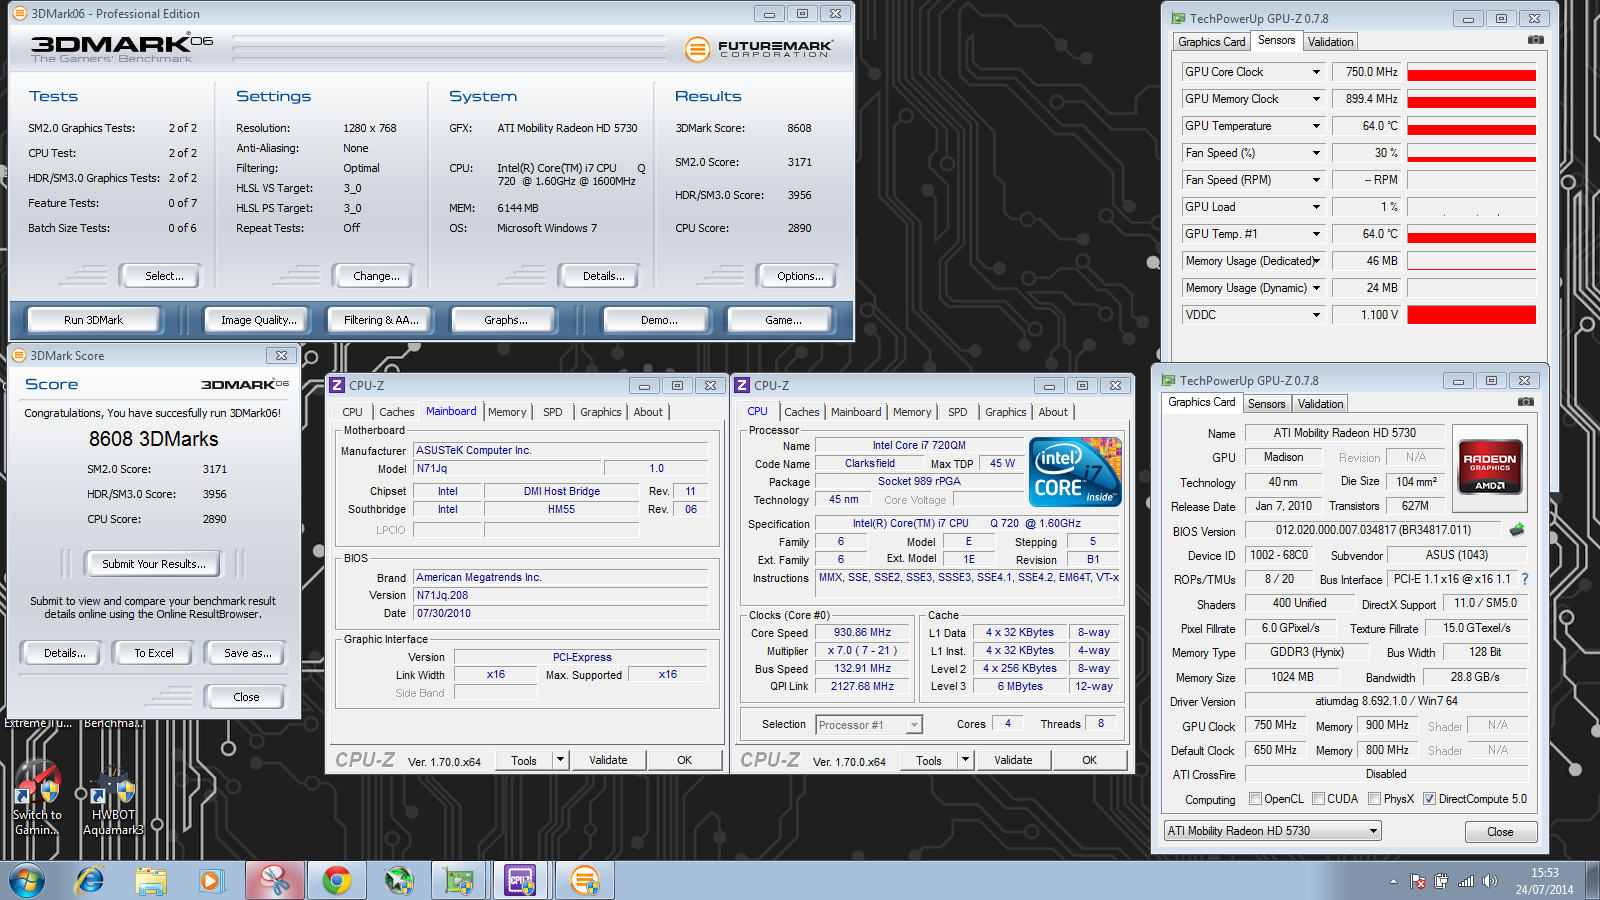Click the Change... settings button
This screenshot has width=1600, height=900.
[x=376, y=276]
